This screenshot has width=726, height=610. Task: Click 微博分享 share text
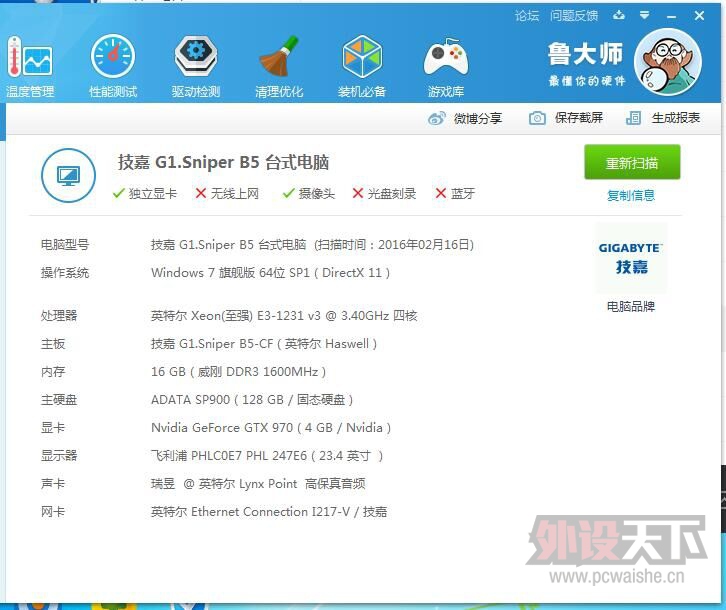[x=478, y=119]
